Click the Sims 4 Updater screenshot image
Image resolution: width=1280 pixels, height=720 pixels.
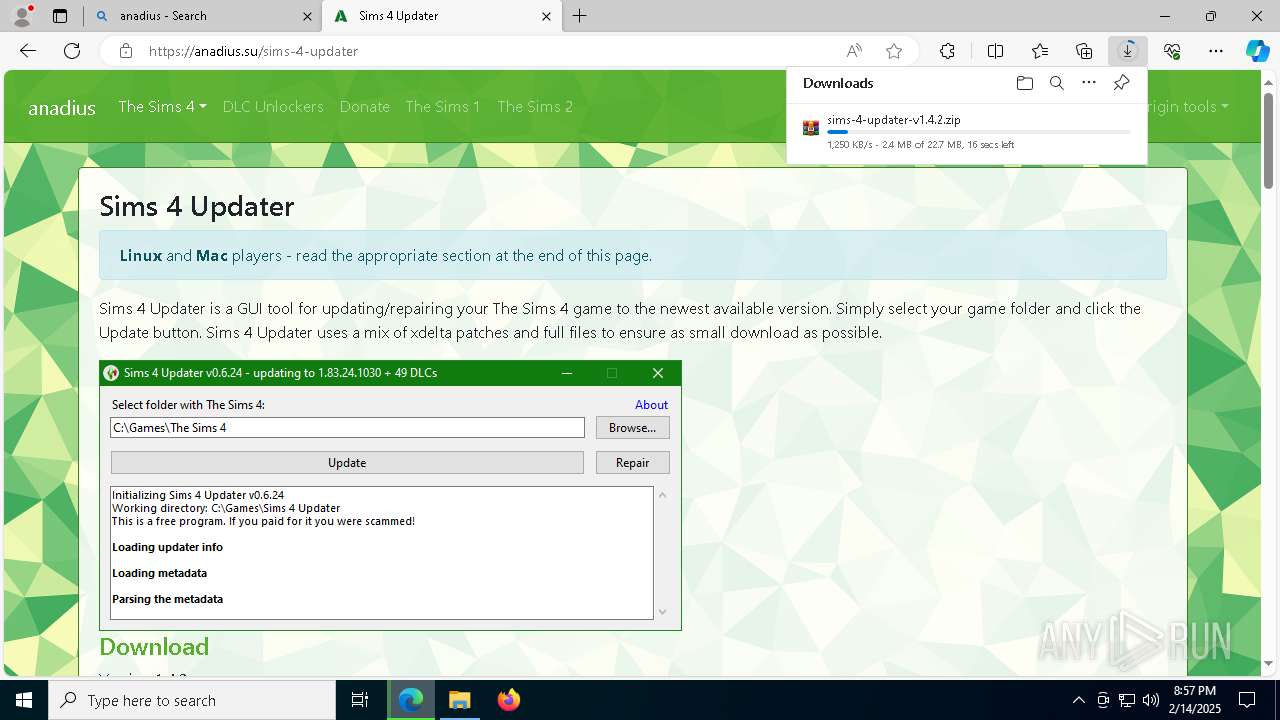coord(390,495)
